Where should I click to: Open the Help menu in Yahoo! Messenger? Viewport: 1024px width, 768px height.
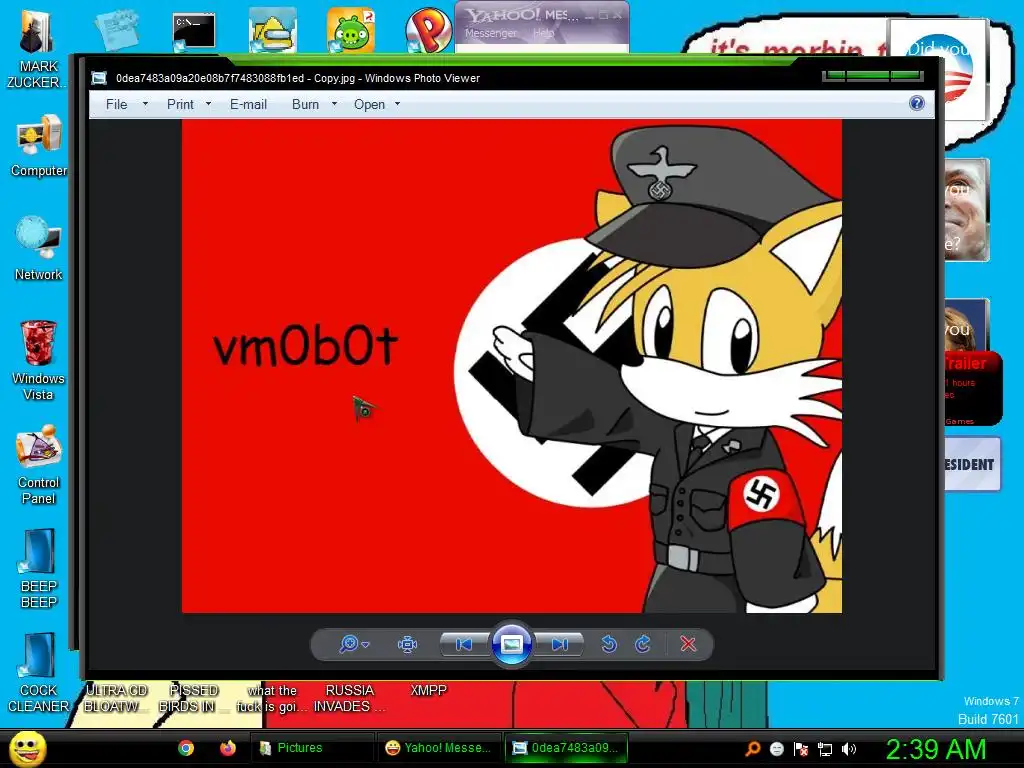coord(543,33)
